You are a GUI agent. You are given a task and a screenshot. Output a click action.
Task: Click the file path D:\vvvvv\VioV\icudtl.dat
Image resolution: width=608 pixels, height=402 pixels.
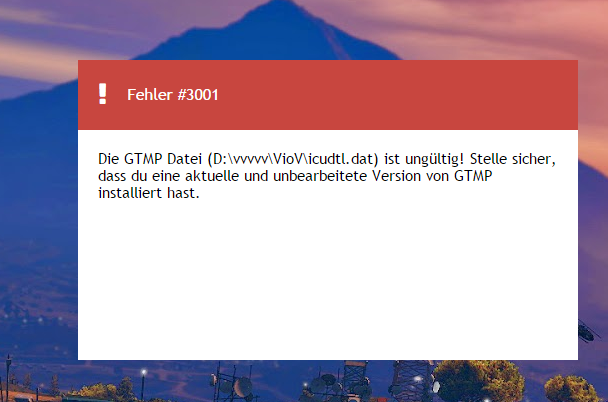pyautogui.click(x=293, y=159)
